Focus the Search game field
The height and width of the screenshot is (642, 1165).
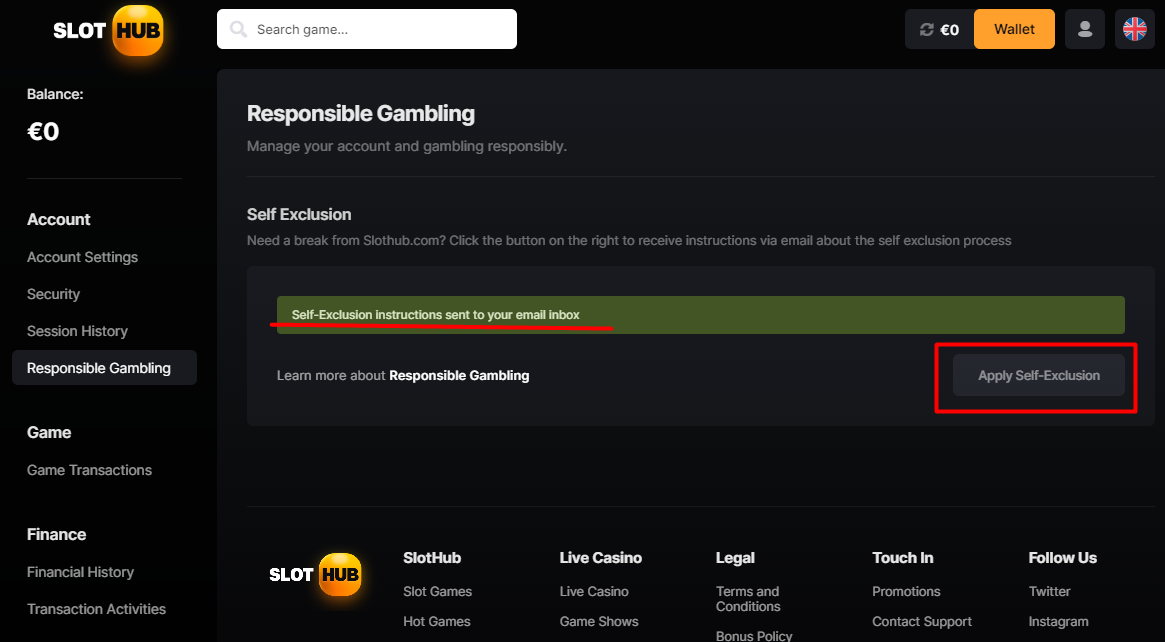(x=380, y=30)
